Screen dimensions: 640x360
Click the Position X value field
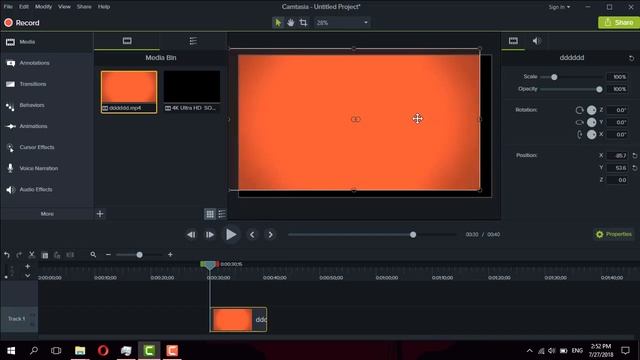click(617, 156)
